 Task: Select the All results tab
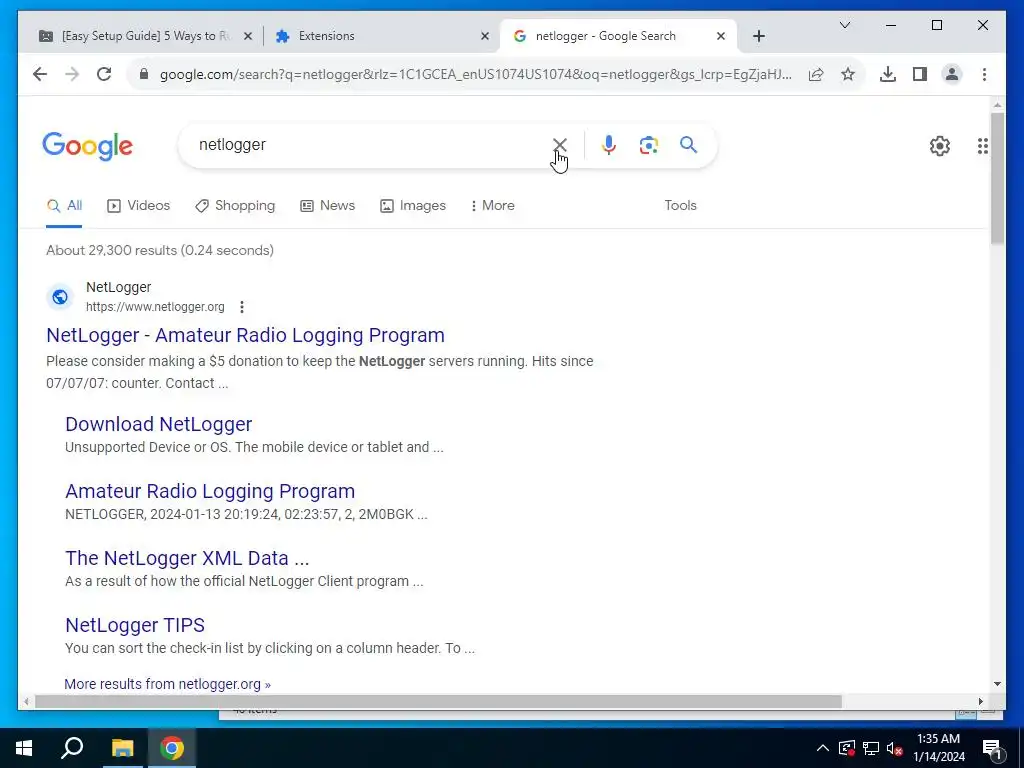click(x=64, y=206)
